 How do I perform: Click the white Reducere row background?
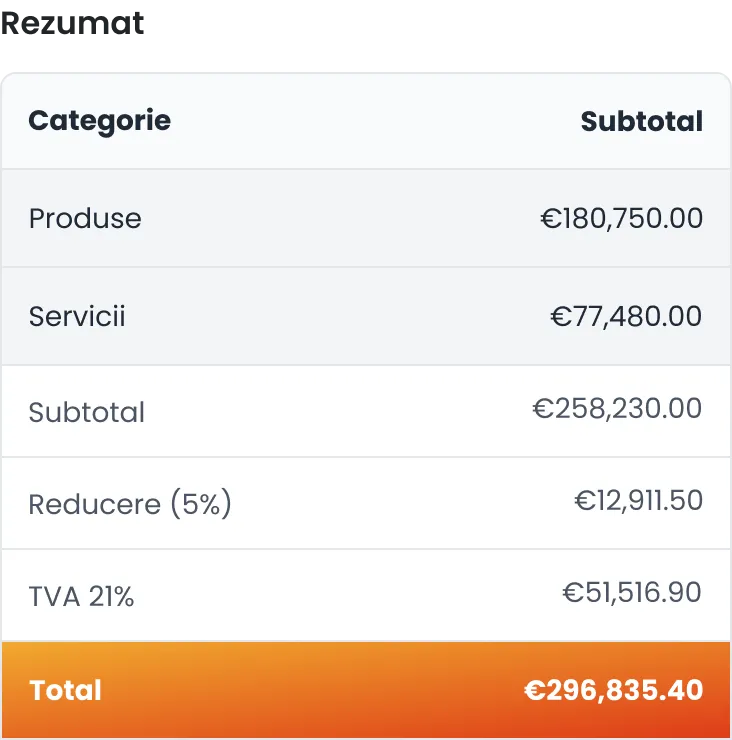366,503
